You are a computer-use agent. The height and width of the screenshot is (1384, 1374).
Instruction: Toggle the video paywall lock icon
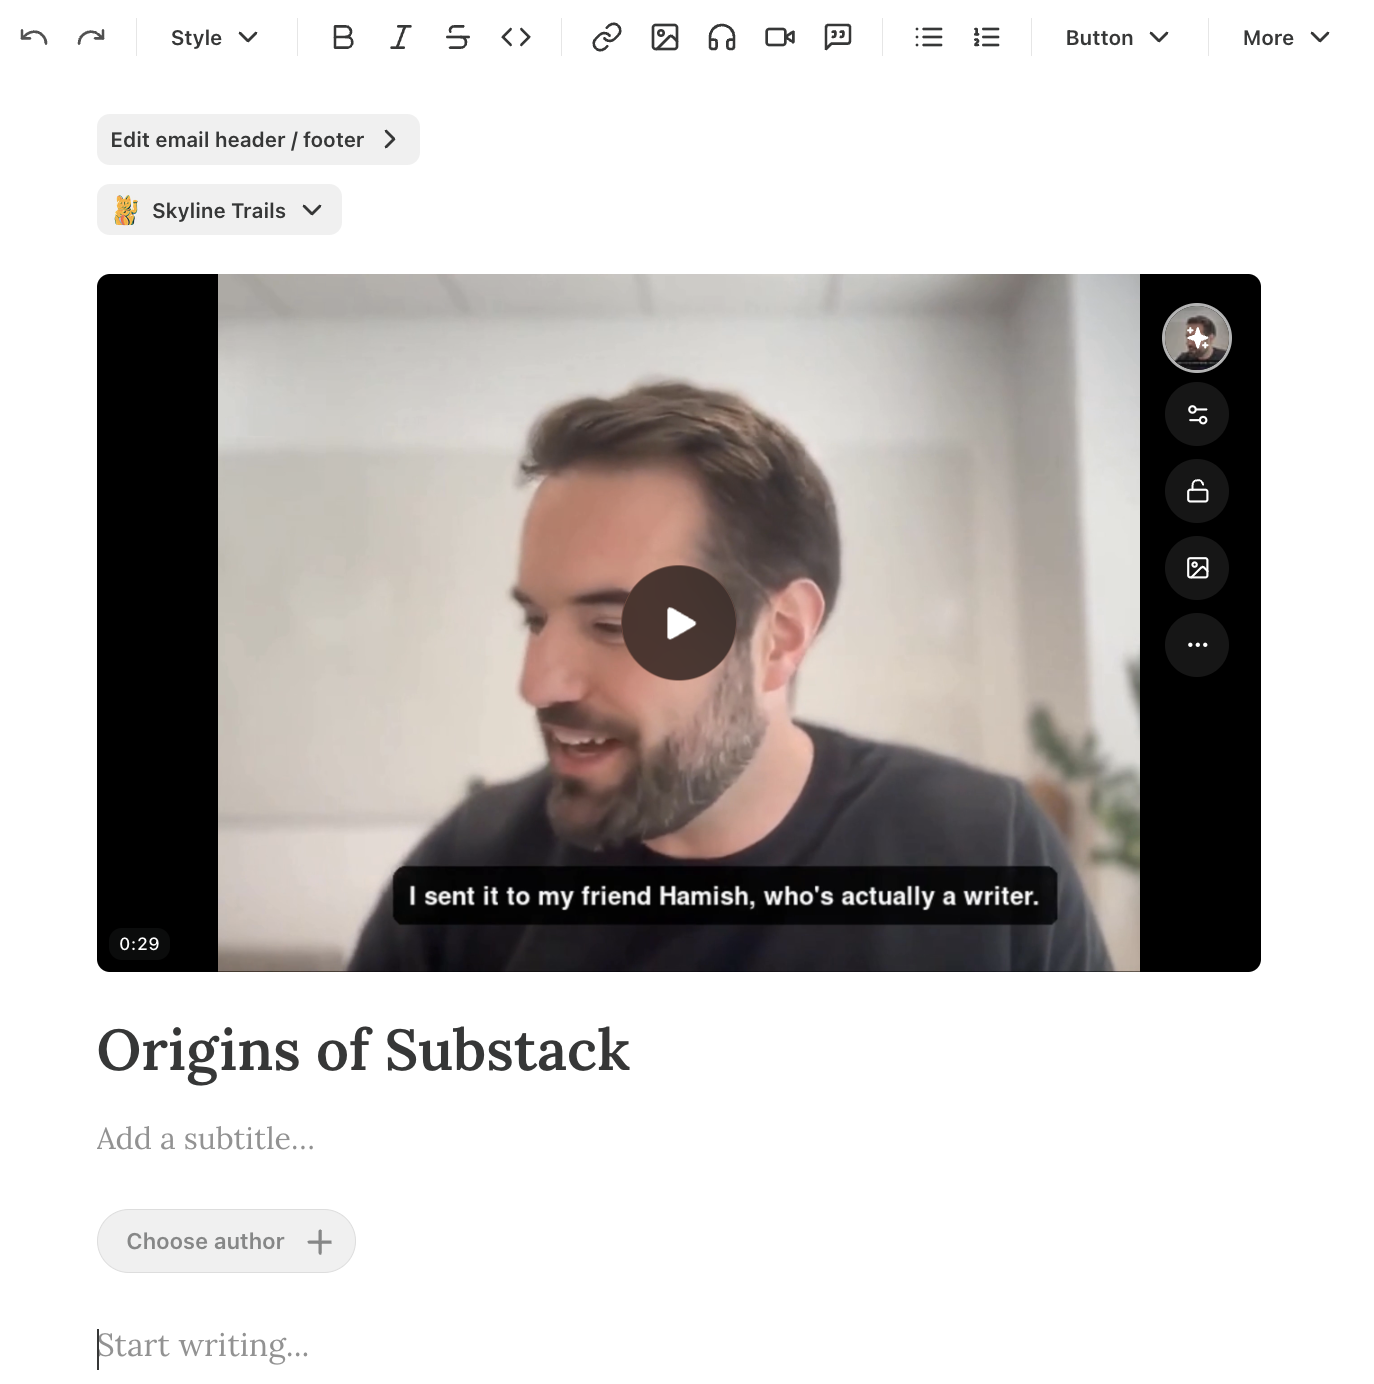tap(1197, 491)
